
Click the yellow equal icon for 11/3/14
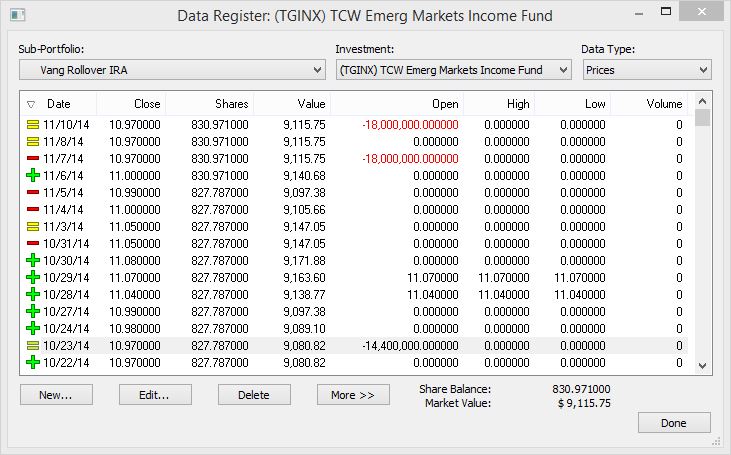coord(33,227)
